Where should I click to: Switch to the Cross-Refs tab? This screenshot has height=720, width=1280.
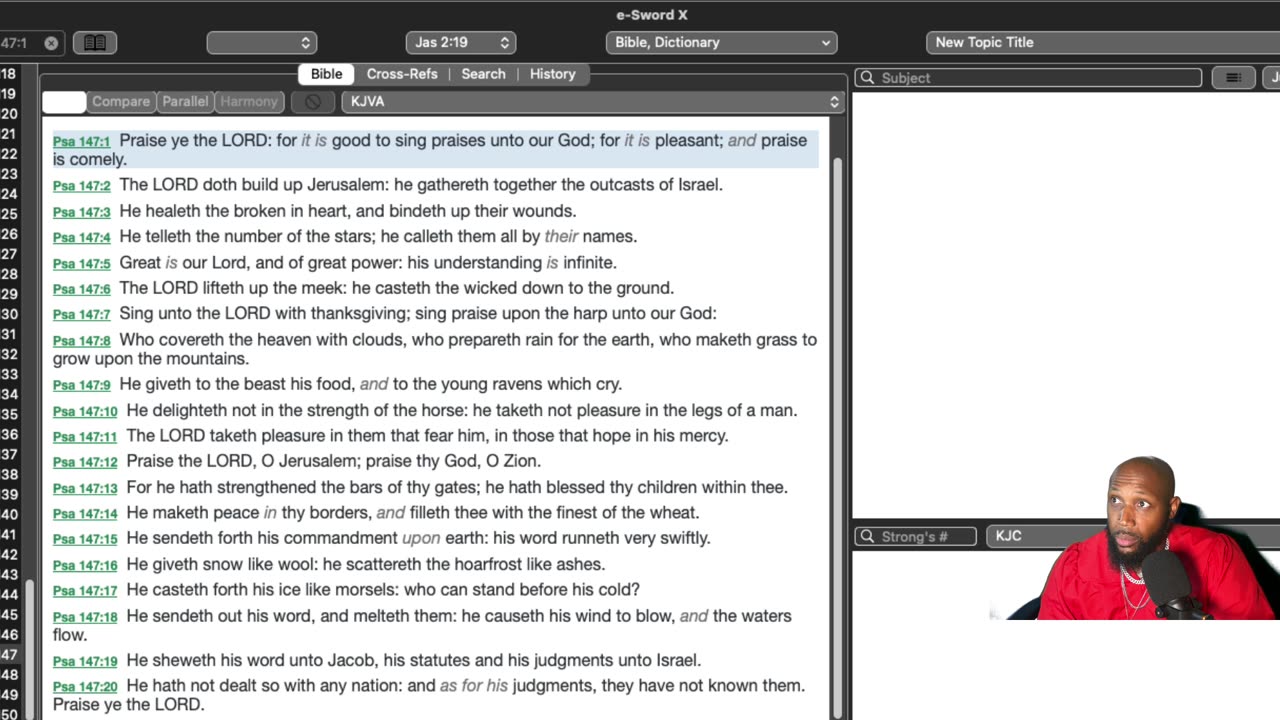pos(402,74)
